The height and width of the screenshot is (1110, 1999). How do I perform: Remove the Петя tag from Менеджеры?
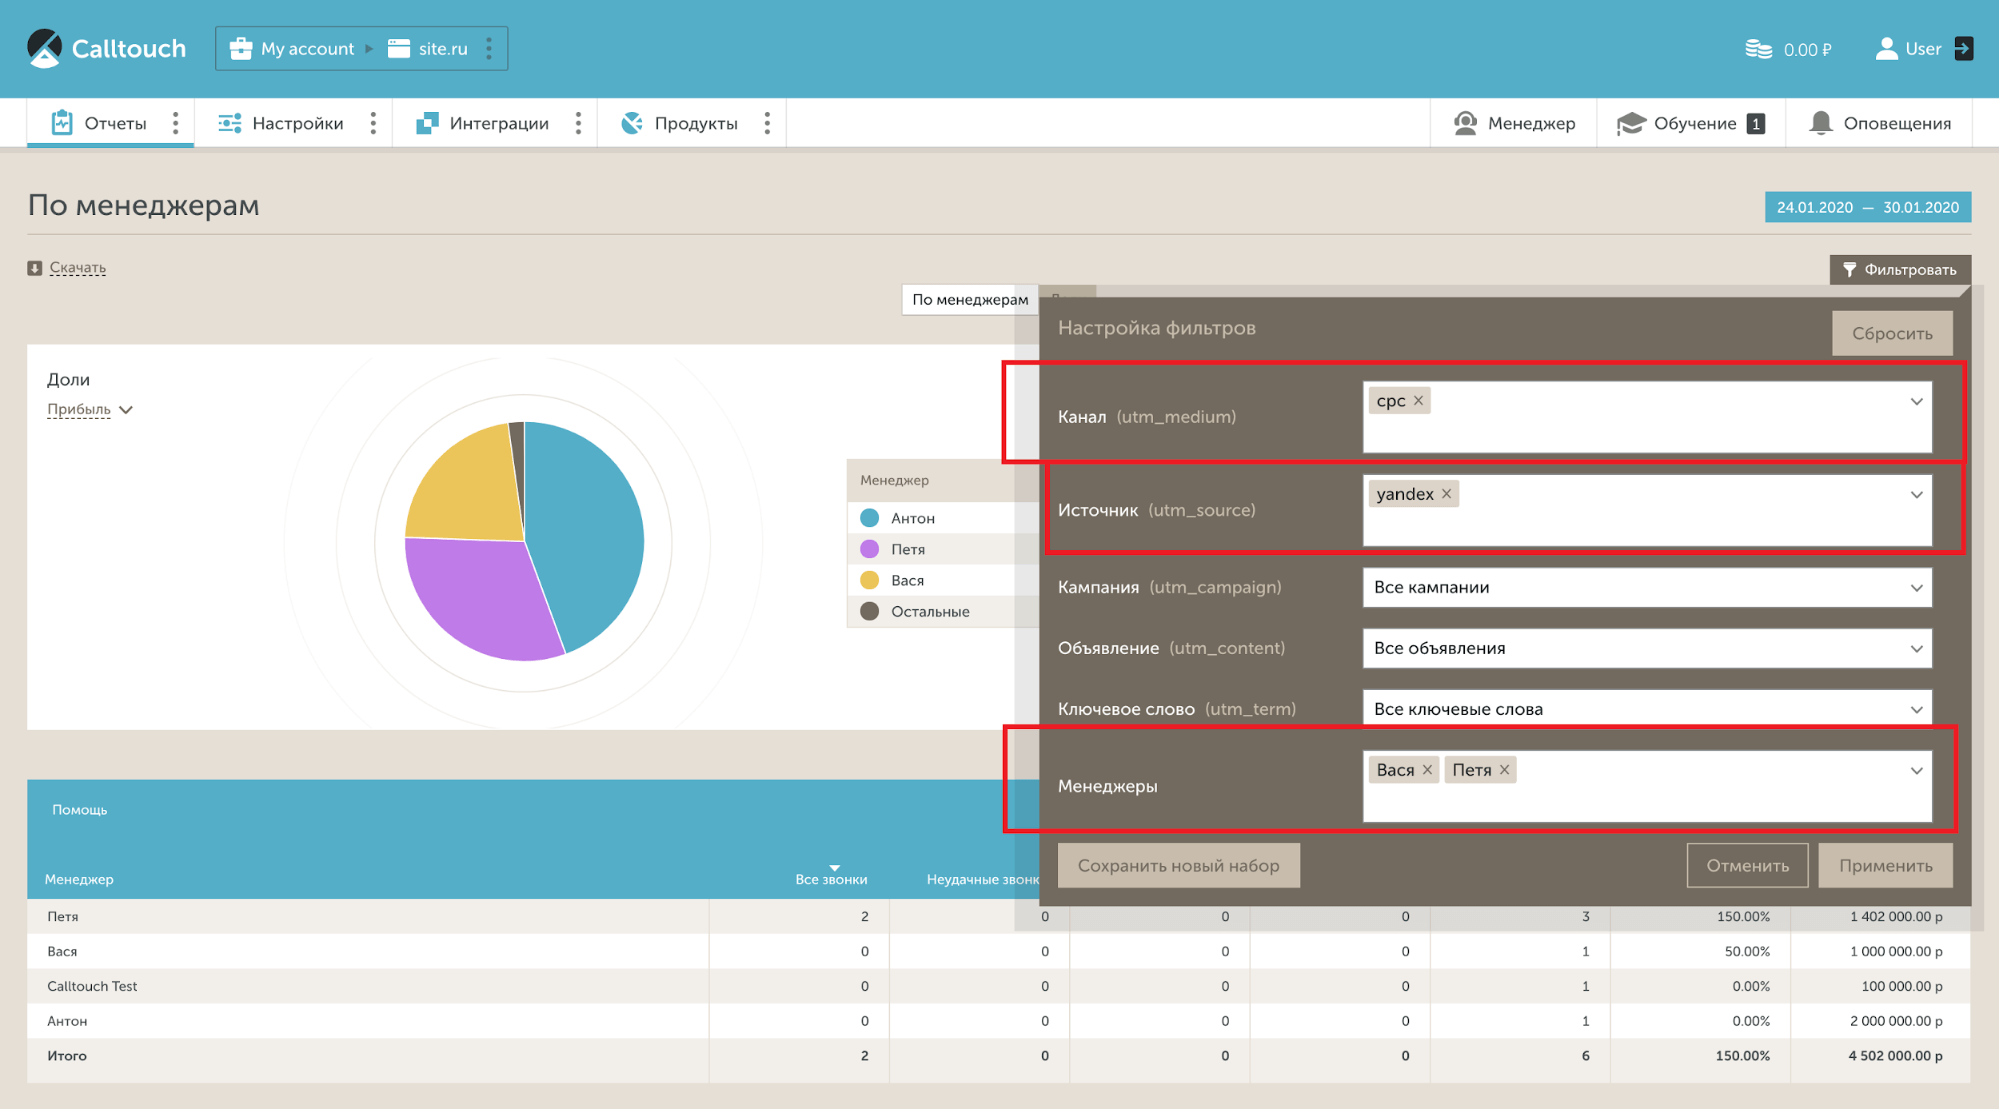(1504, 770)
